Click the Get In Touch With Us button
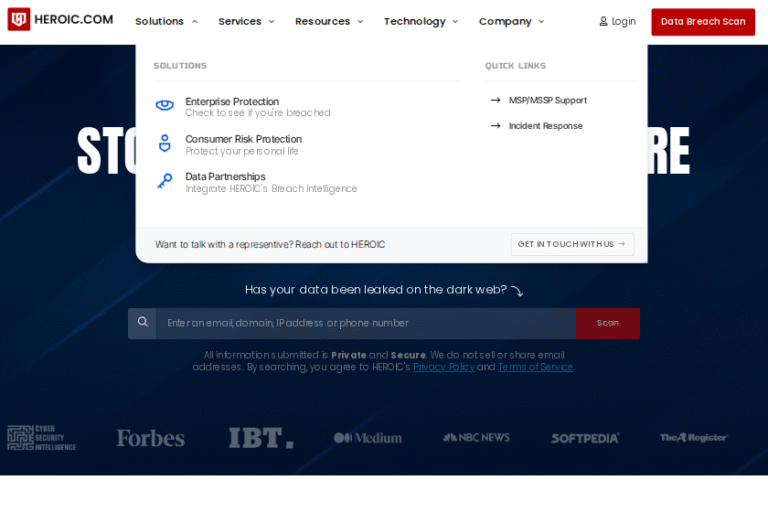The width and height of the screenshot is (768, 512). (572, 244)
